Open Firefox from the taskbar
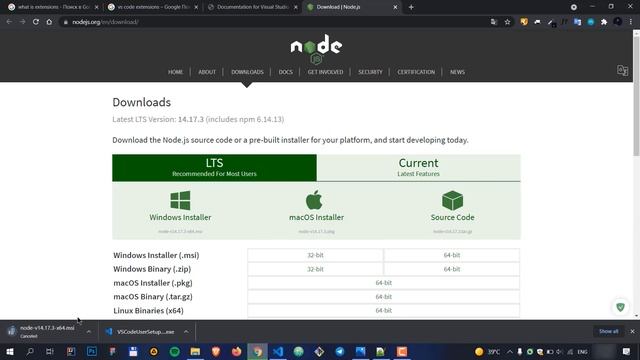 coord(236,351)
